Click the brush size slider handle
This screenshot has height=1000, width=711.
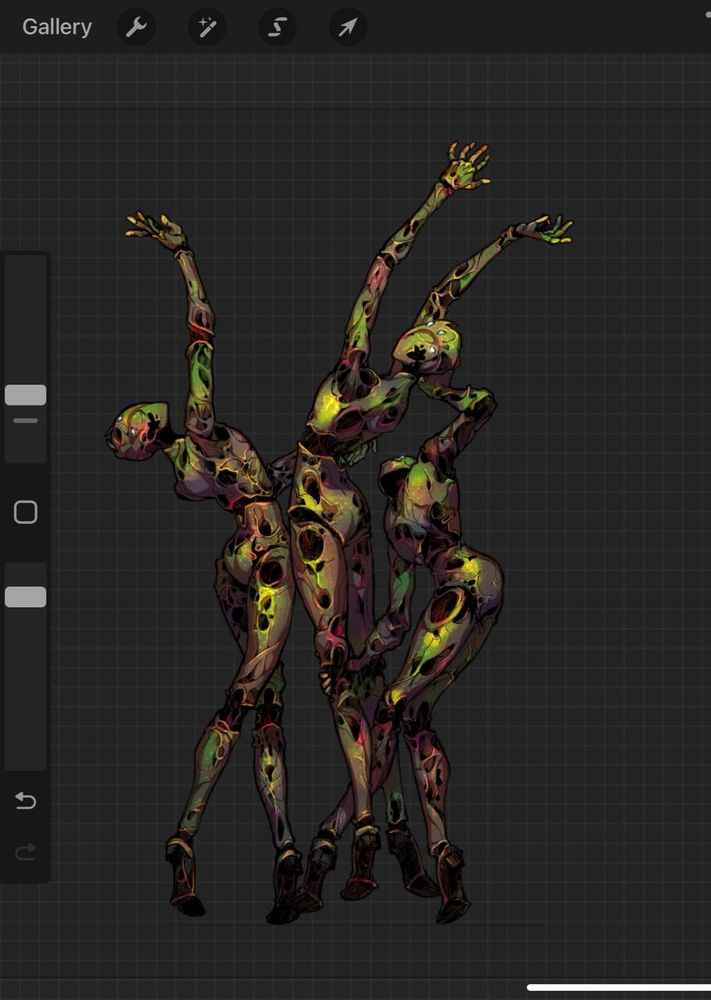click(x=26, y=395)
